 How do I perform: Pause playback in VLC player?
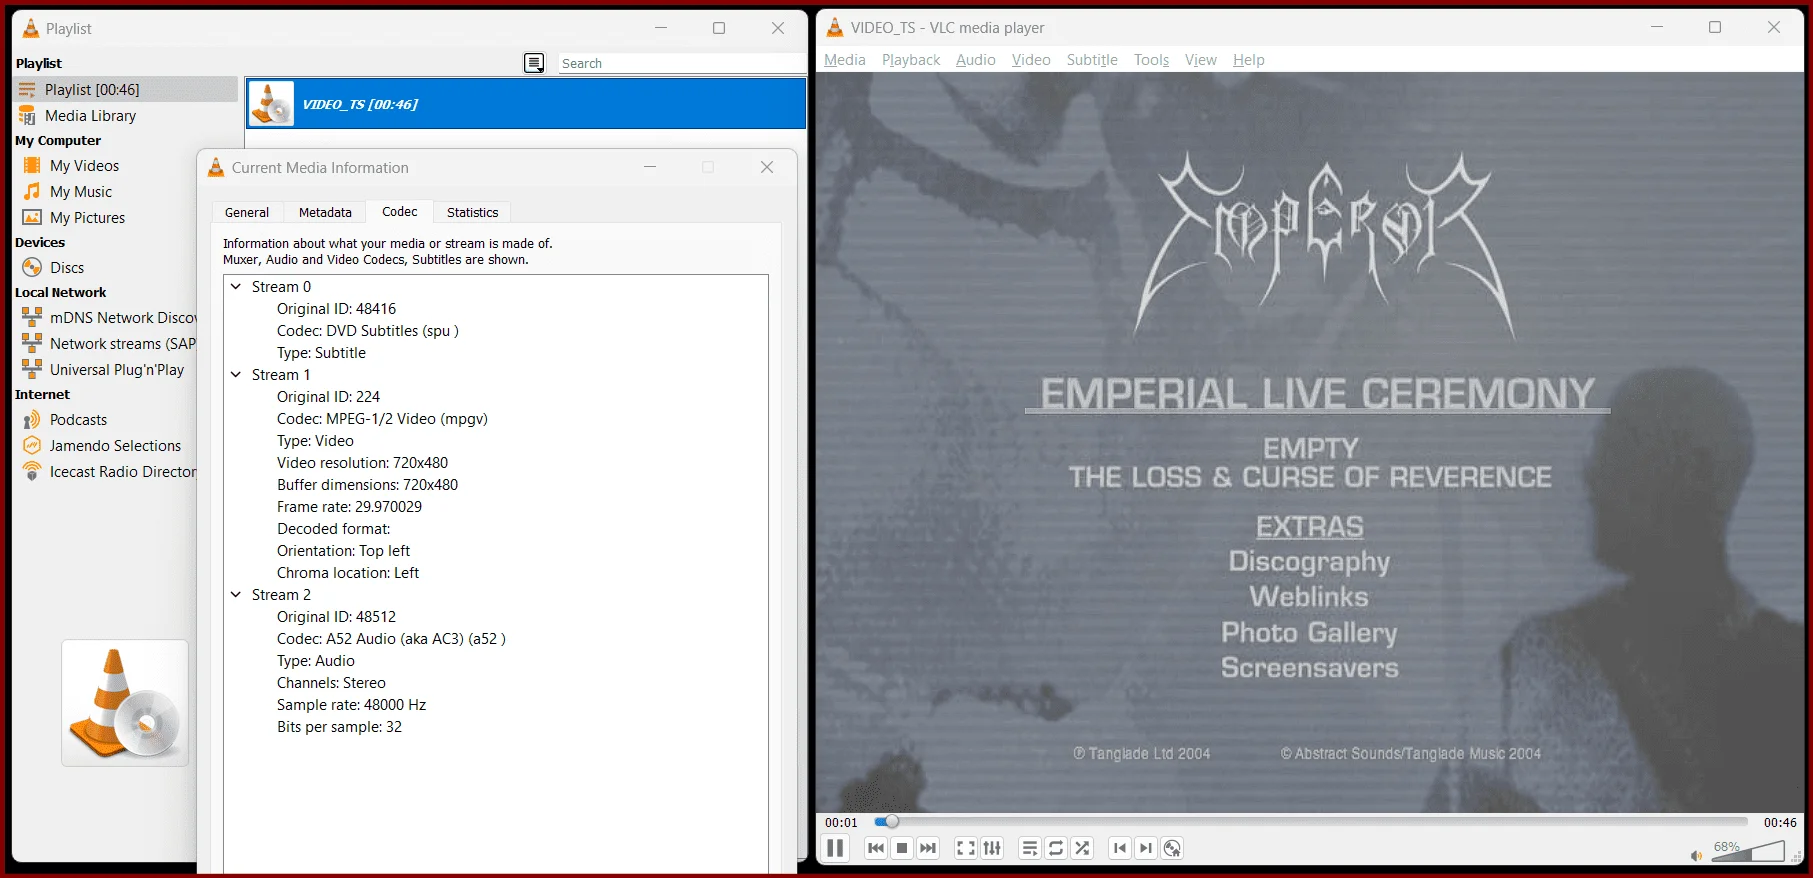pos(835,848)
